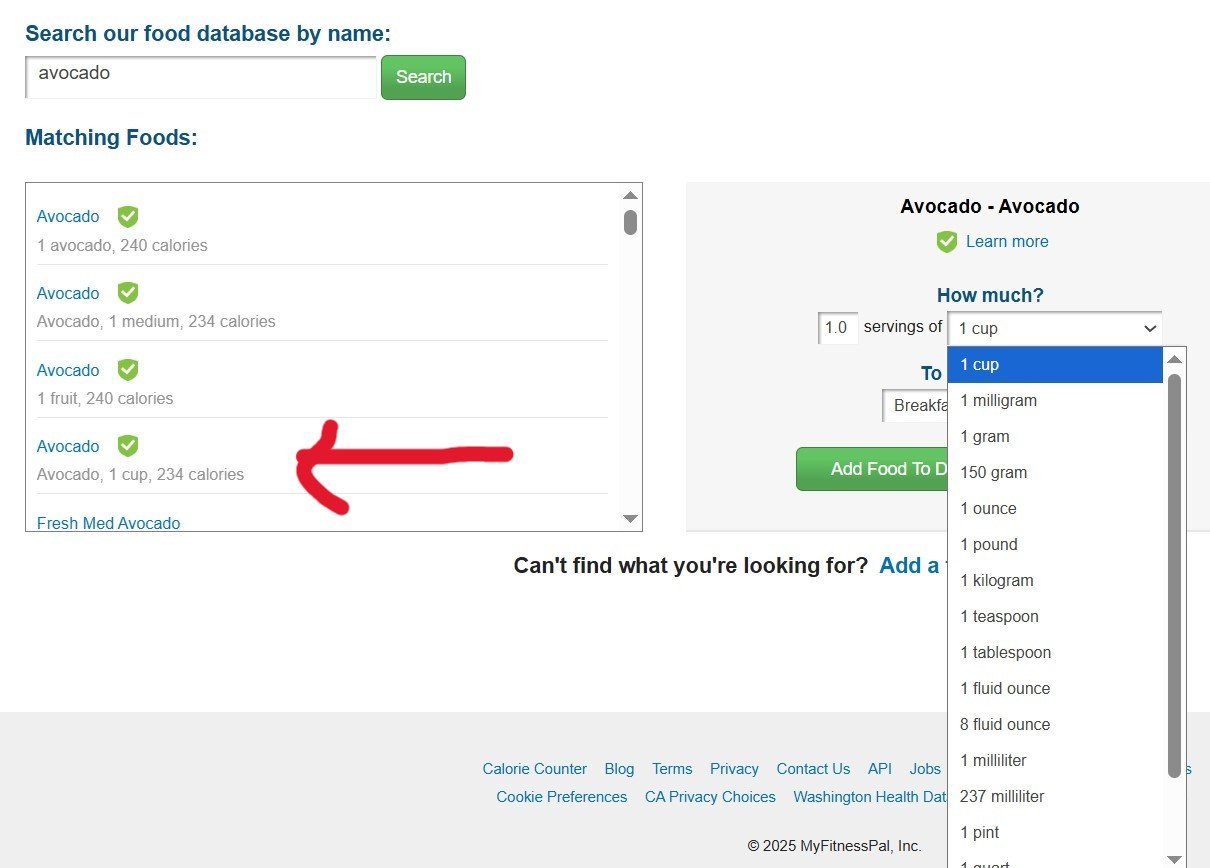This screenshot has height=868, width=1210.
Task: Select 1 milligram in the serving list
Action: 1055,400
